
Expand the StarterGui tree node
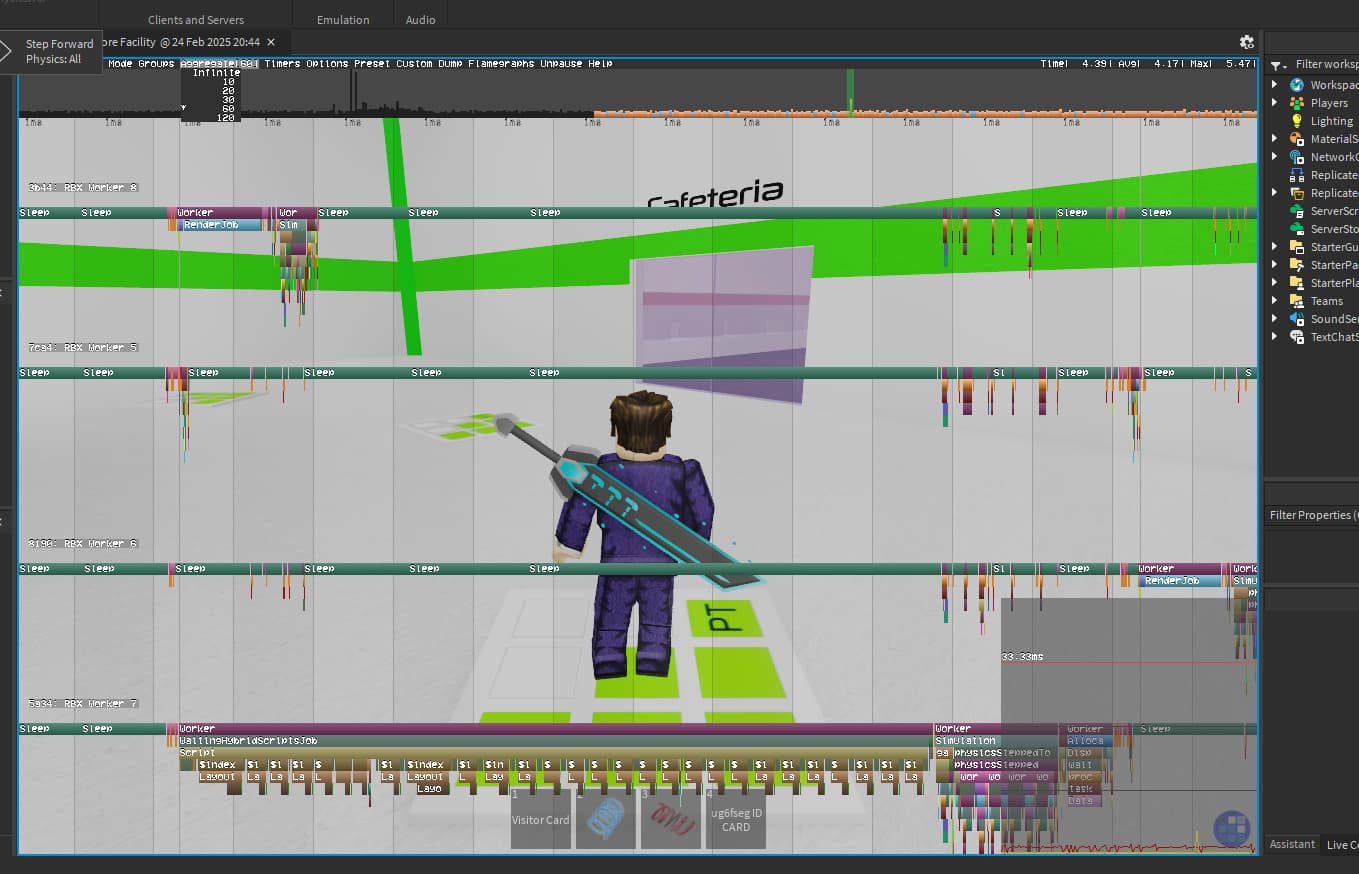click(x=1274, y=247)
